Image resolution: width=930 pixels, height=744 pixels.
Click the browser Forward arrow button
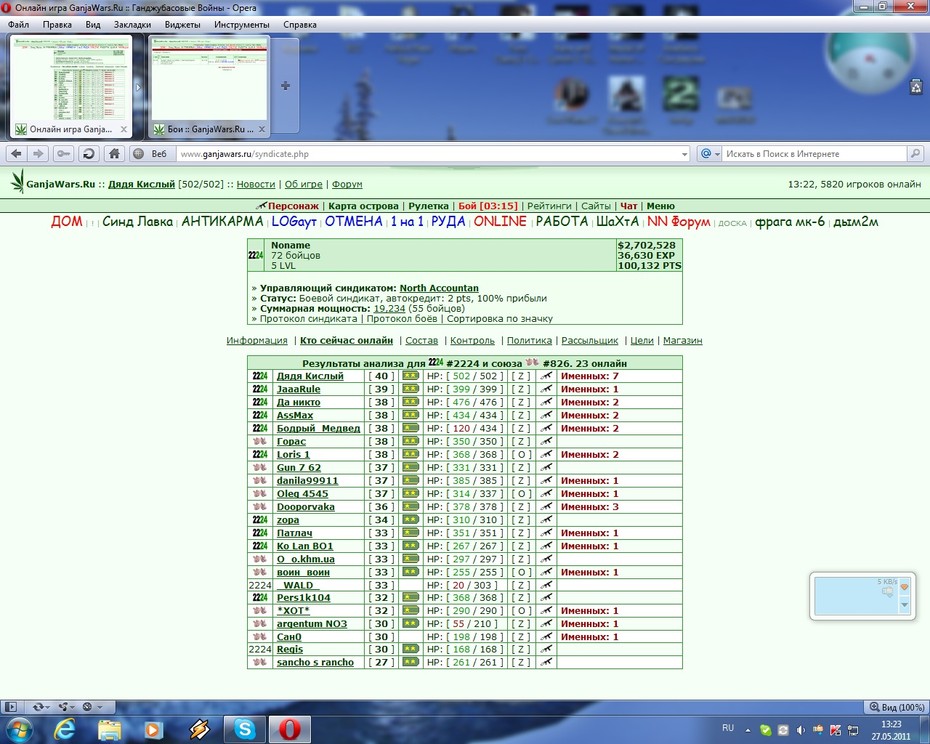click(38, 154)
